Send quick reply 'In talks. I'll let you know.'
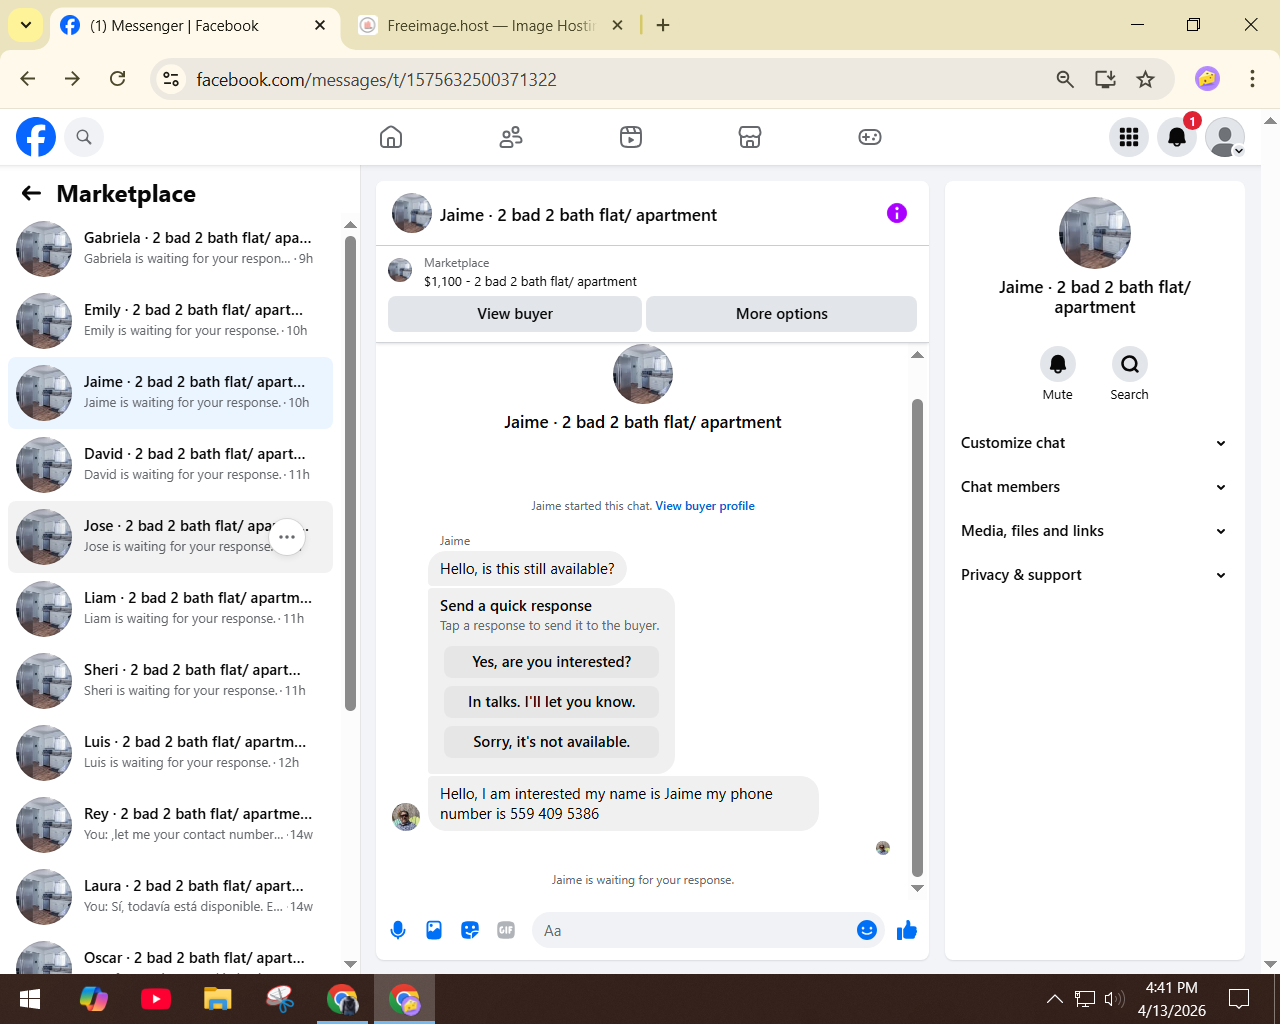Viewport: 1280px width, 1024px height. point(552,702)
